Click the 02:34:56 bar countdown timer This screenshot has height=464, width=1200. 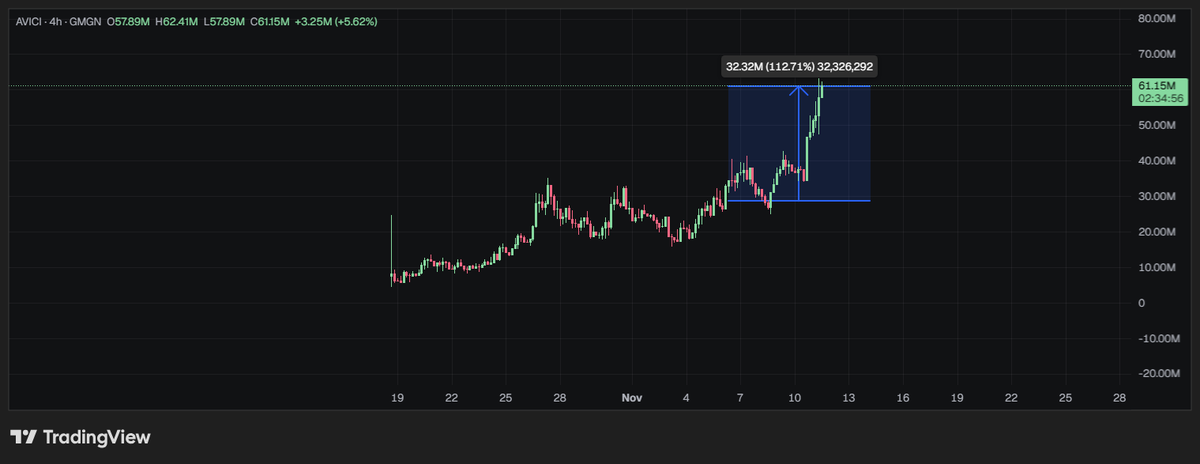click(1161, 99)
